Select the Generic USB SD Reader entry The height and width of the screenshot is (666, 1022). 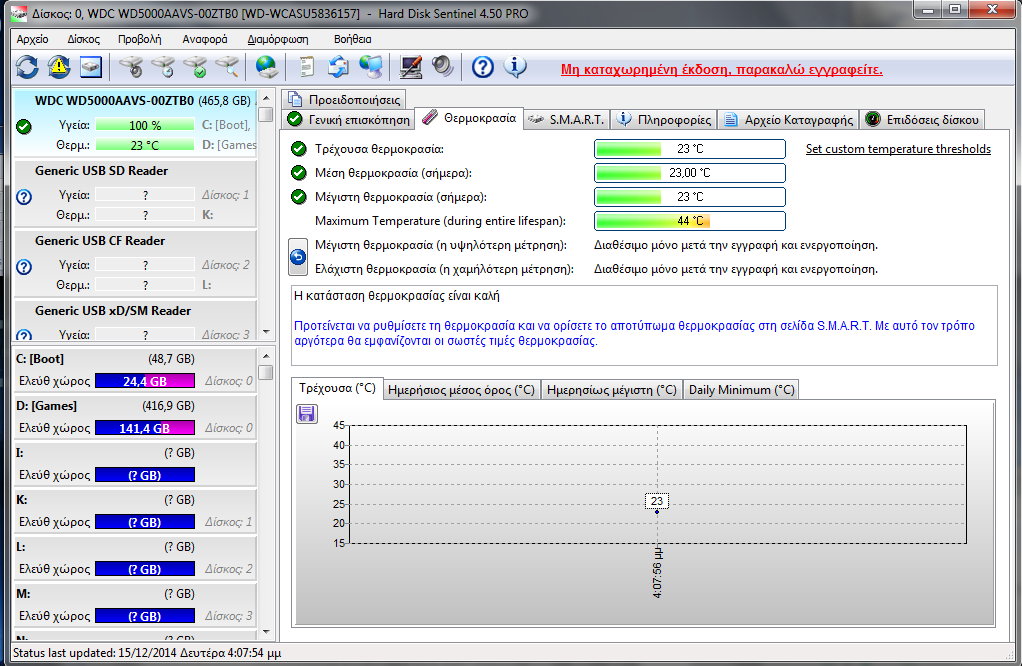(x=136, y=193)
